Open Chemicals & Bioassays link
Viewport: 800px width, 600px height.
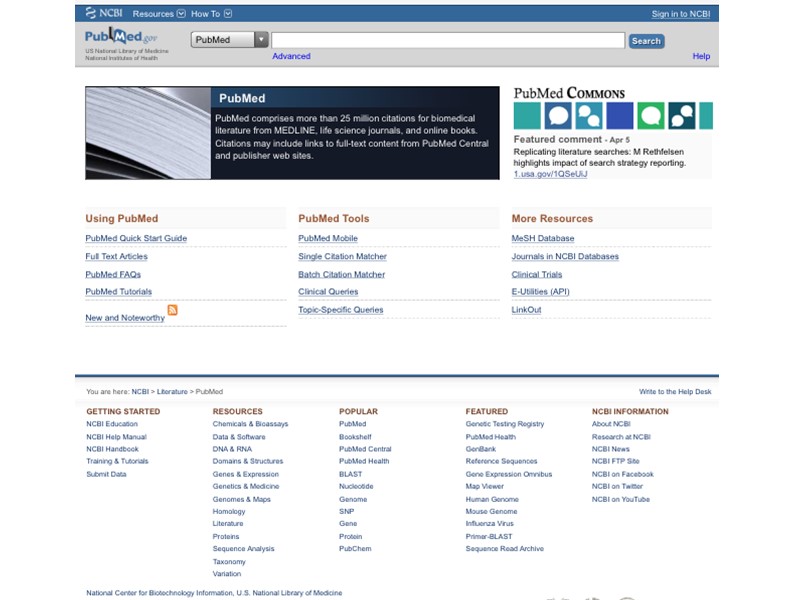(x=251, y=424)
